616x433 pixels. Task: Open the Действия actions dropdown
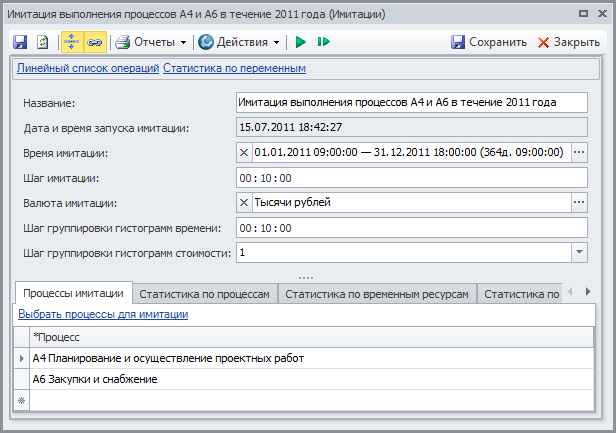[x=239, y=42]
